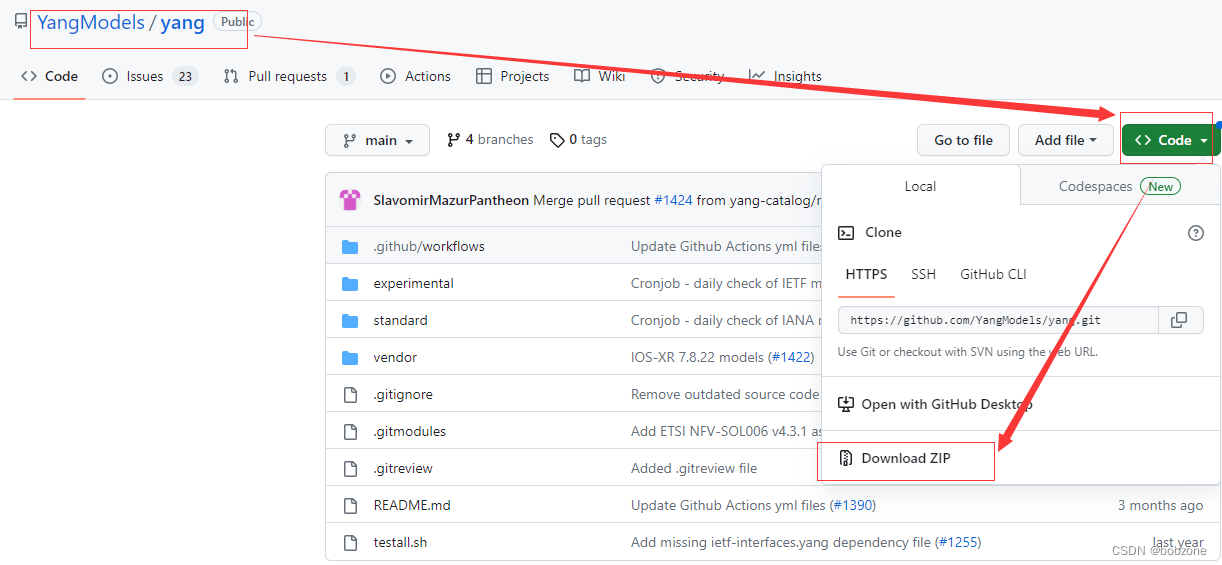Click the file icon beside .gitignore

(350, 394)
